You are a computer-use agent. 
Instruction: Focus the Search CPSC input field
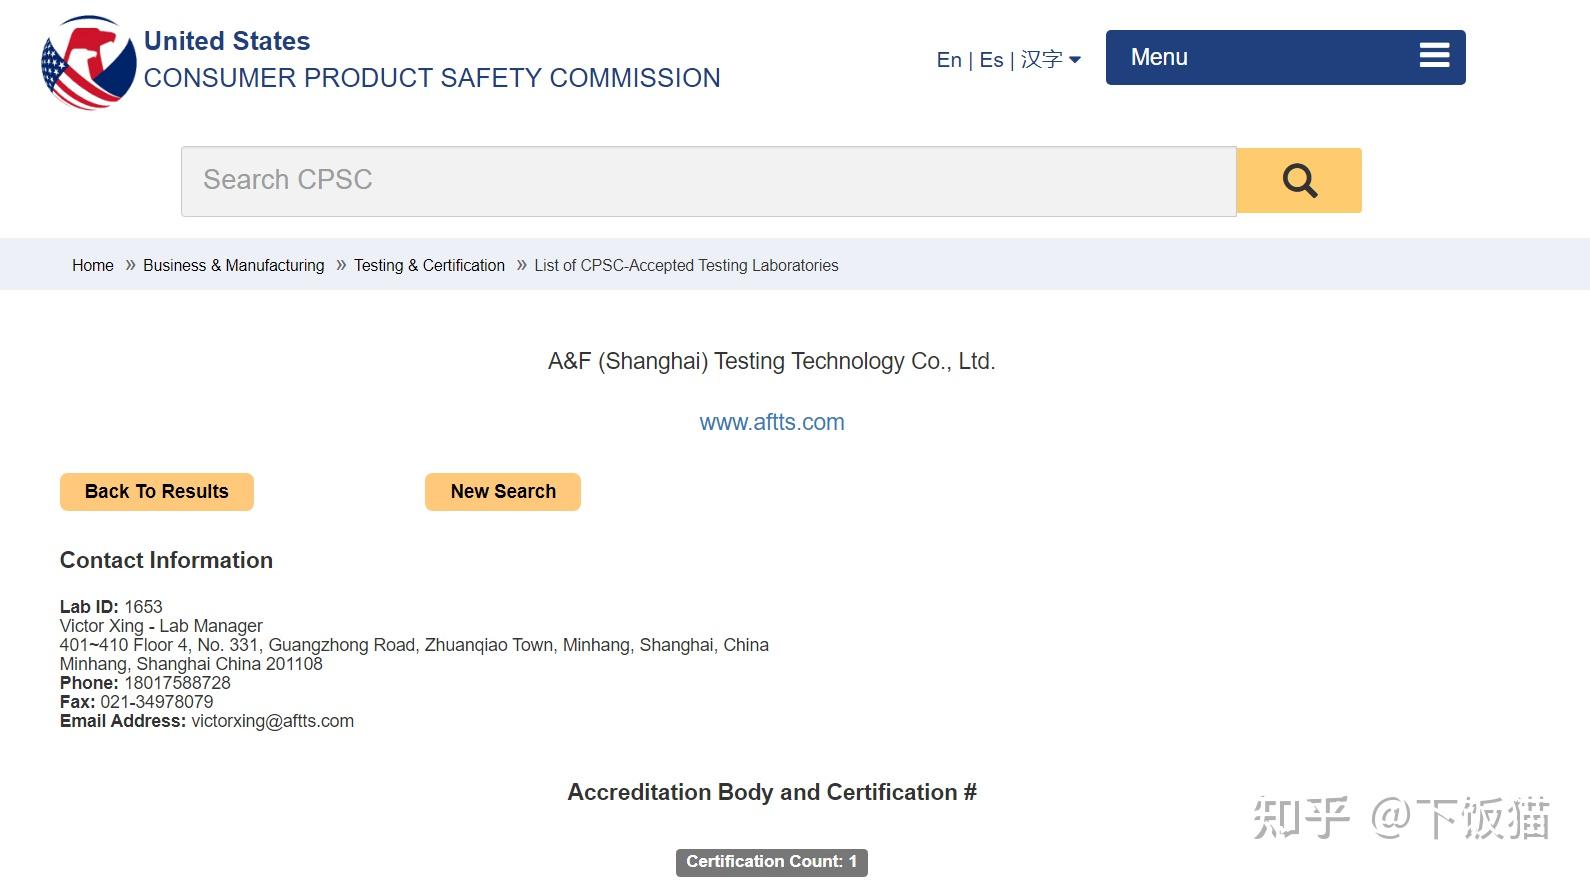pyautogui.click(x=708, y=181)
